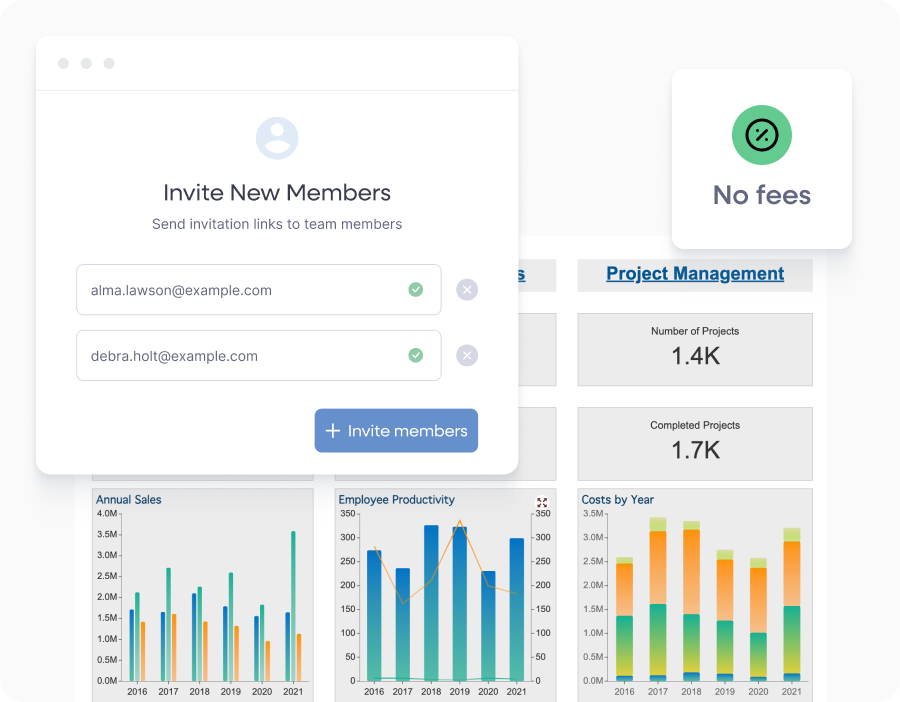Image resolution: width=900 pixels, height=702 pixels.
Task: Remove alma.lawson@example.com with the X icon
Action: click(x=467, y=290)
